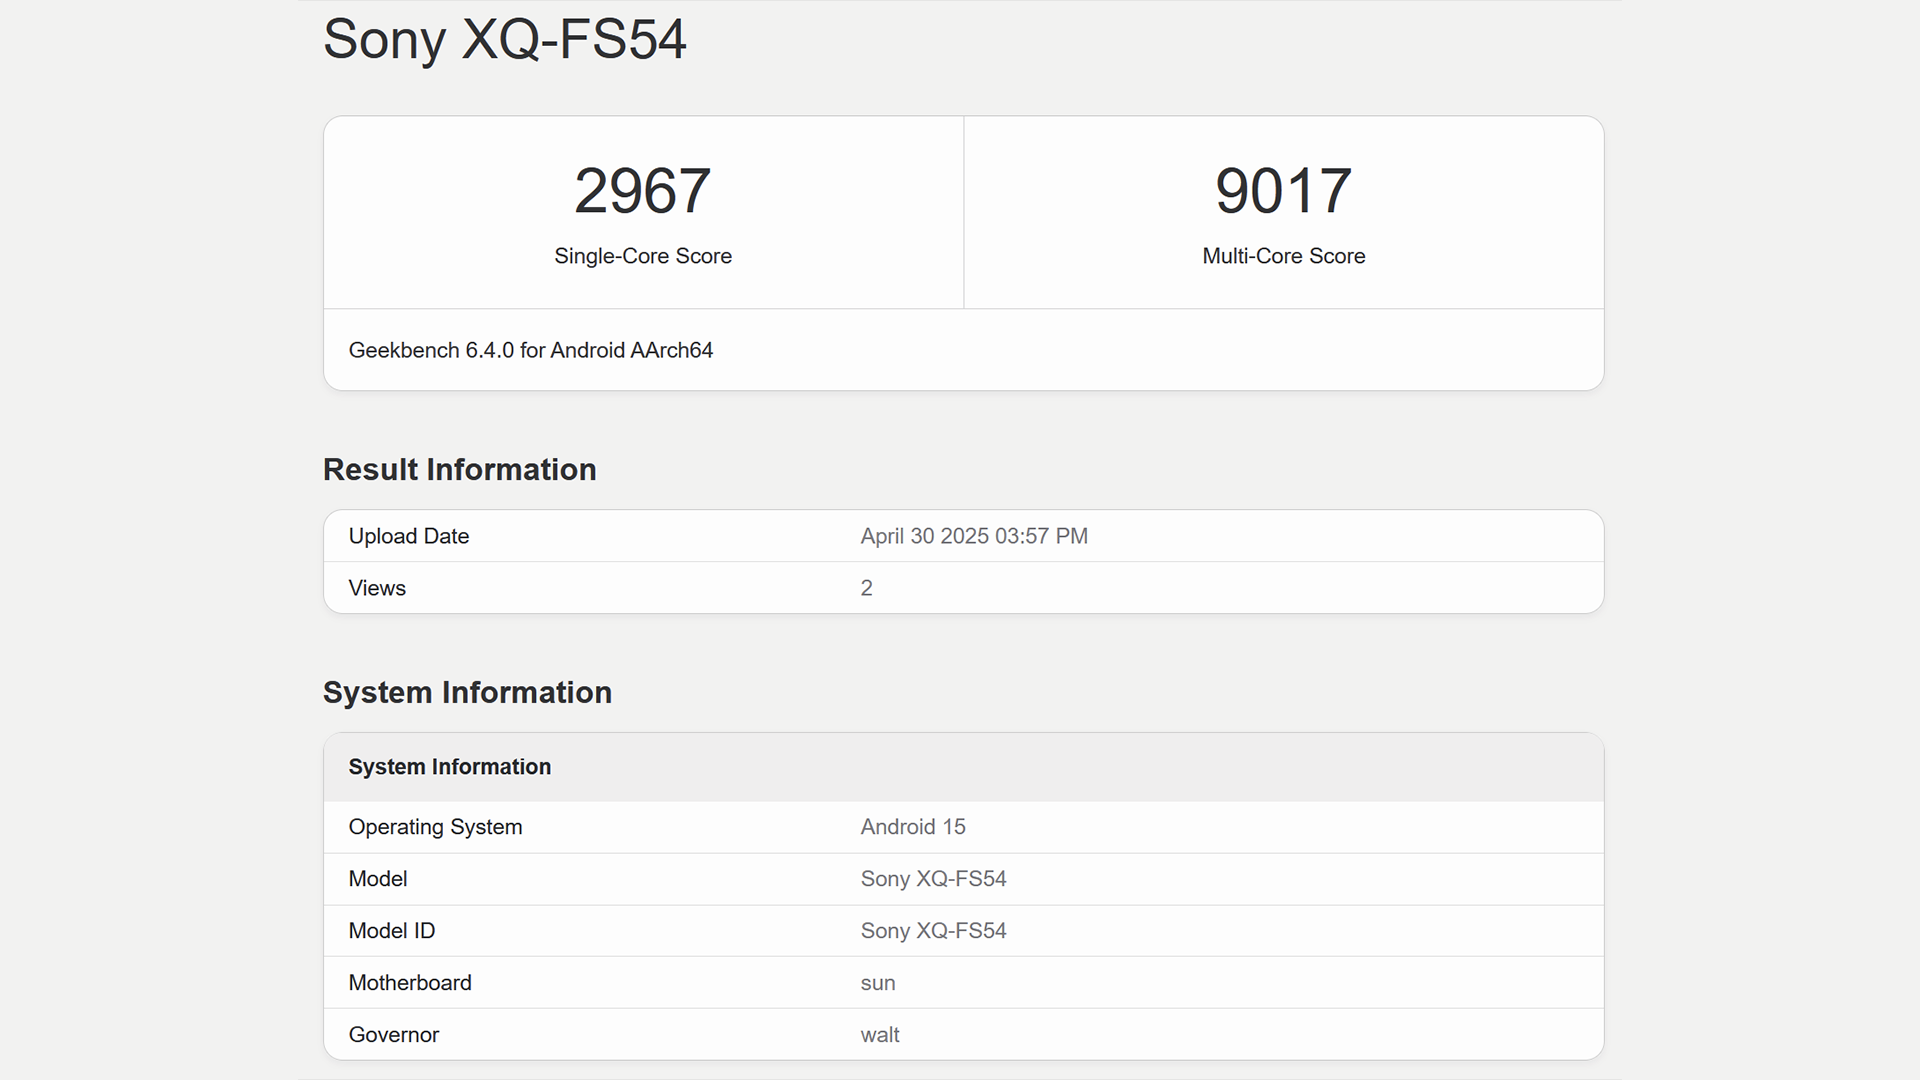Click the Android 15 value
This screenshot has width=1920, height=1080.
tap(912, 827)
